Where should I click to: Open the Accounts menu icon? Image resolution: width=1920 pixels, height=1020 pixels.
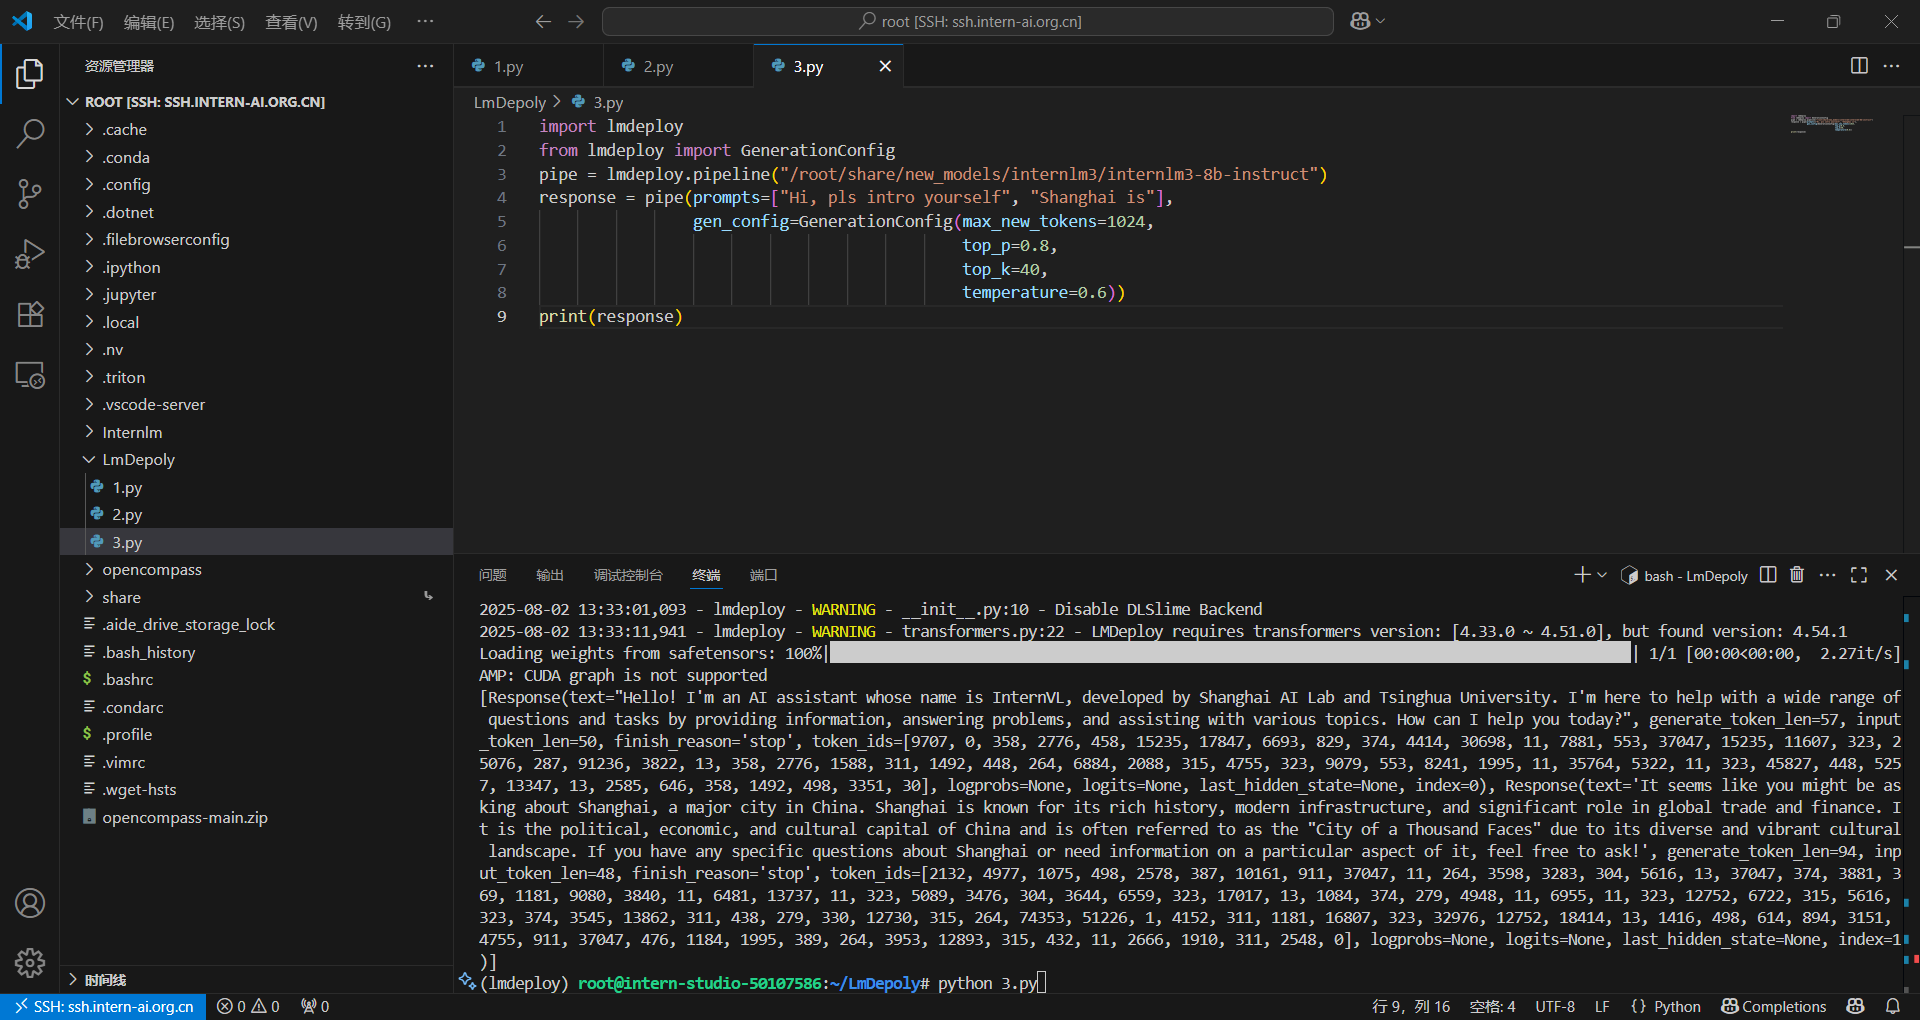[30, 903]
